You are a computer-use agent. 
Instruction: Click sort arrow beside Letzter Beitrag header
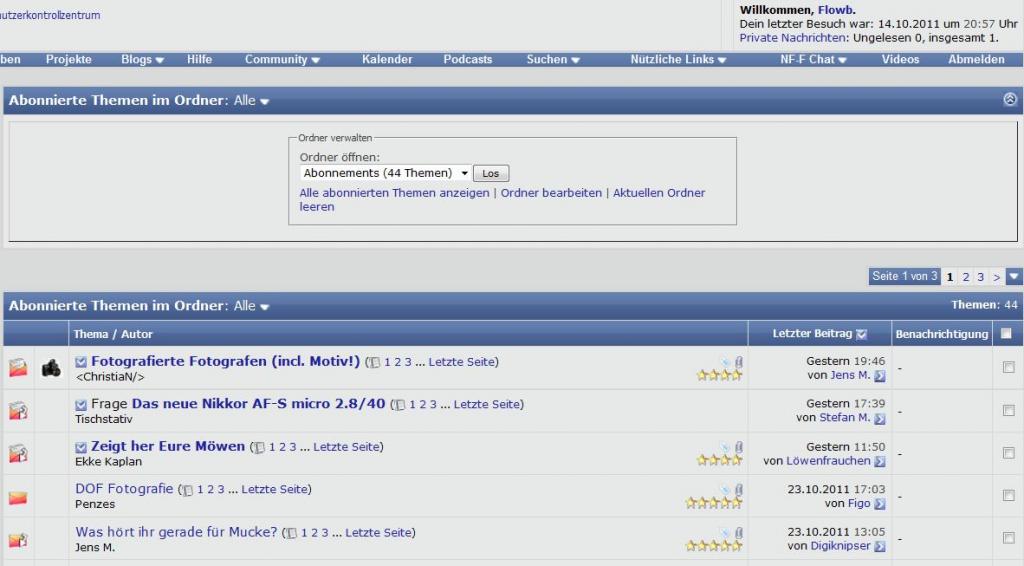(x=861, y=334)
